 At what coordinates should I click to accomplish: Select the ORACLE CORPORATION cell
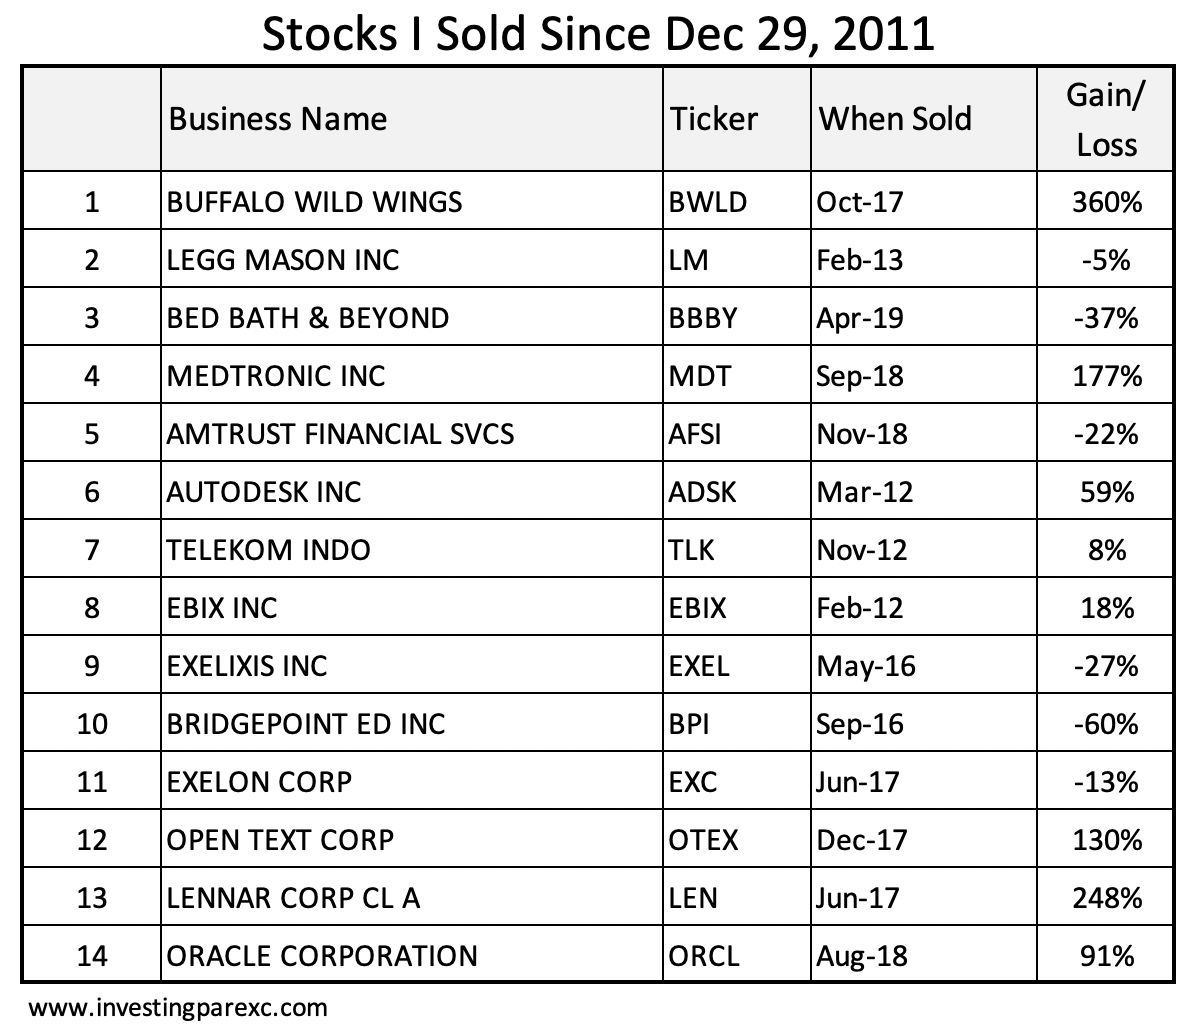point(412,955)
